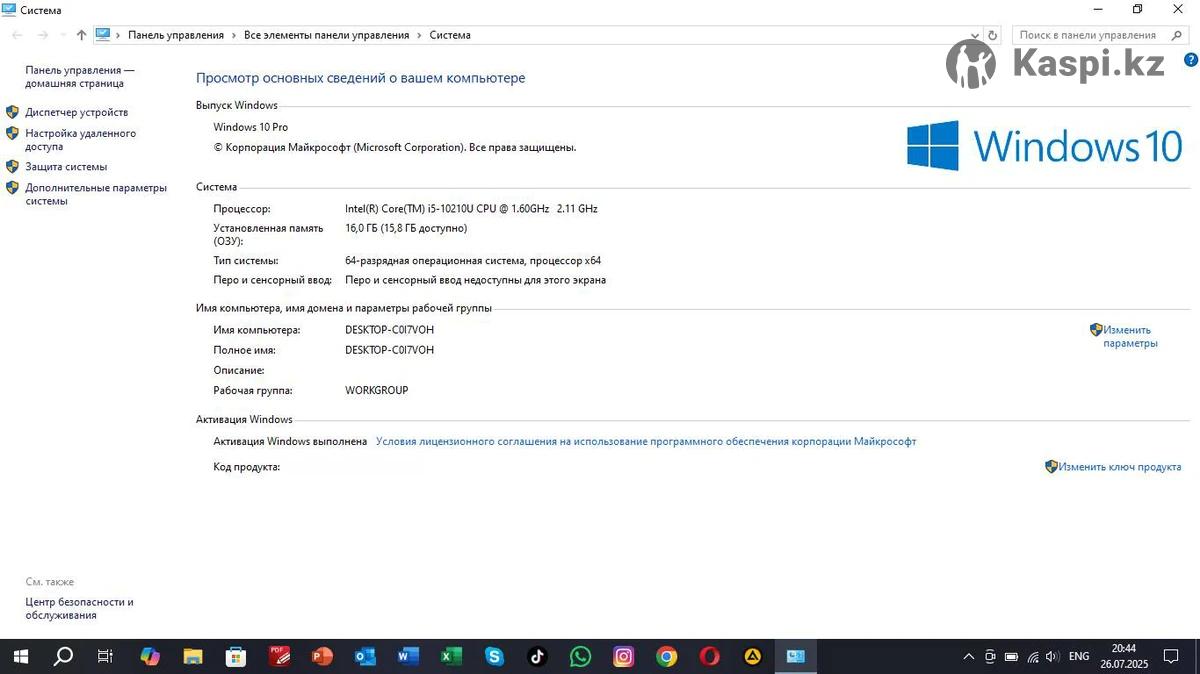Launch Word from the taskbar
Image resolution: width=1200 pixels, height=674 pixels.
[x=408, y=657]
